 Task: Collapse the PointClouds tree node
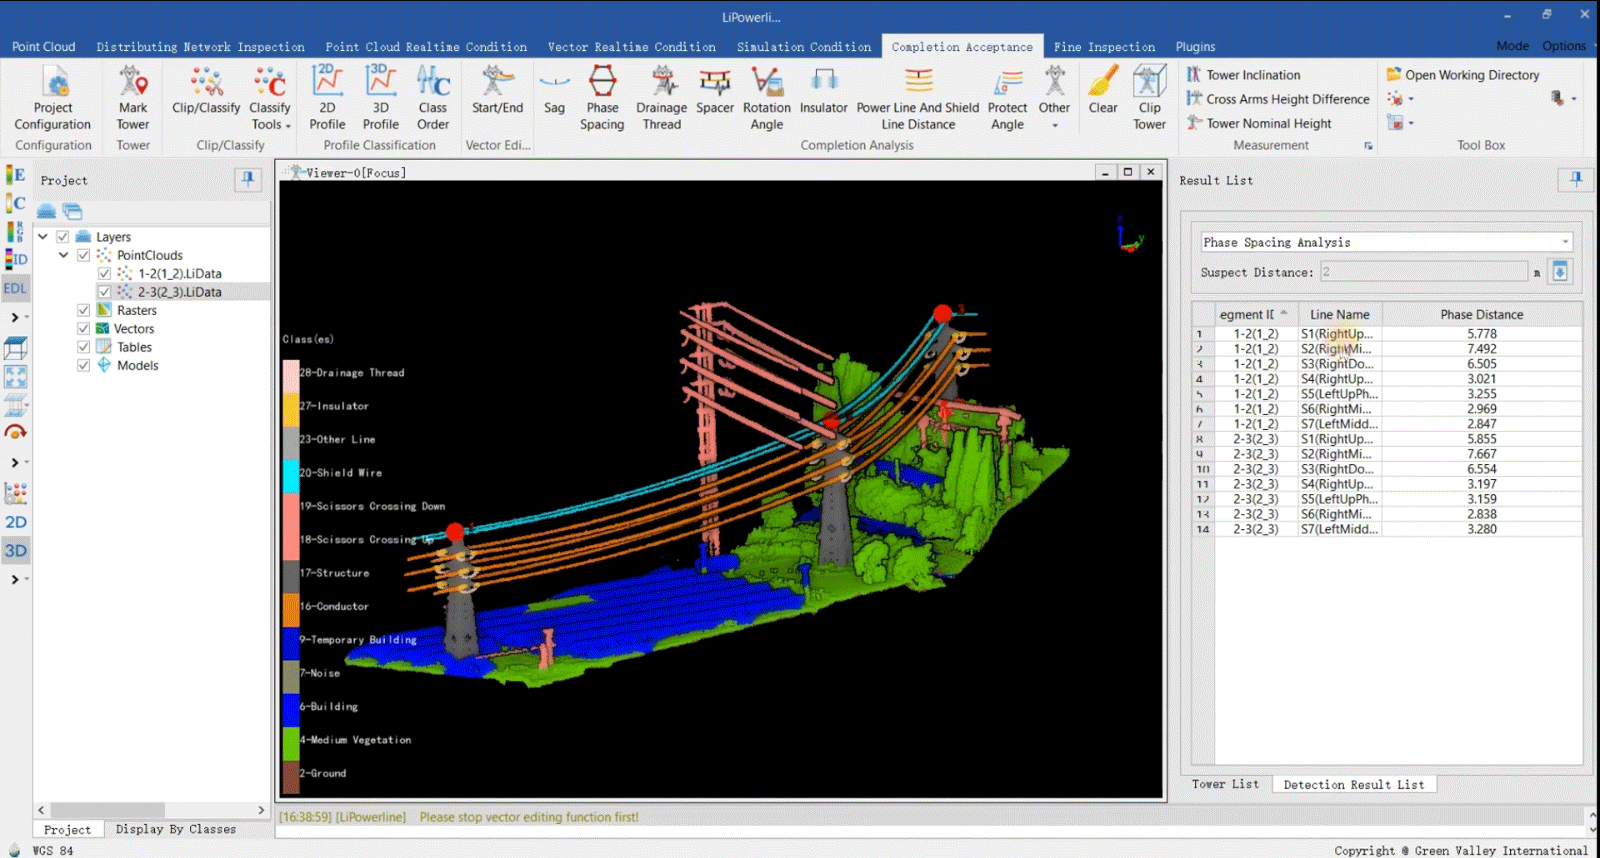(x=63, y=255)
